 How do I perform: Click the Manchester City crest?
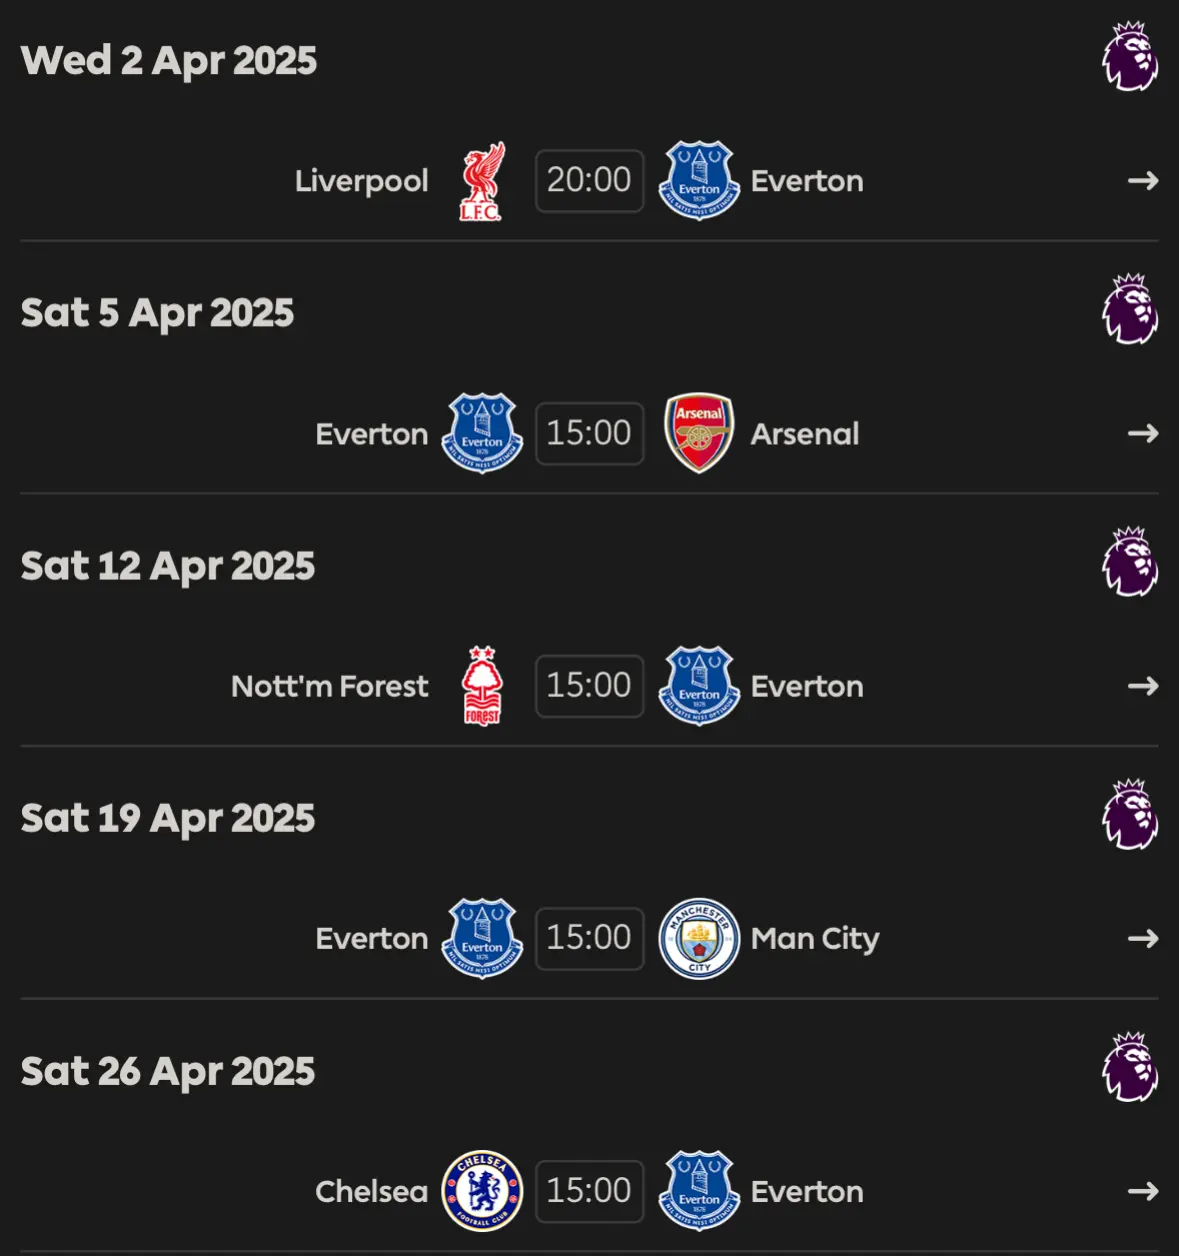(699, 938)
